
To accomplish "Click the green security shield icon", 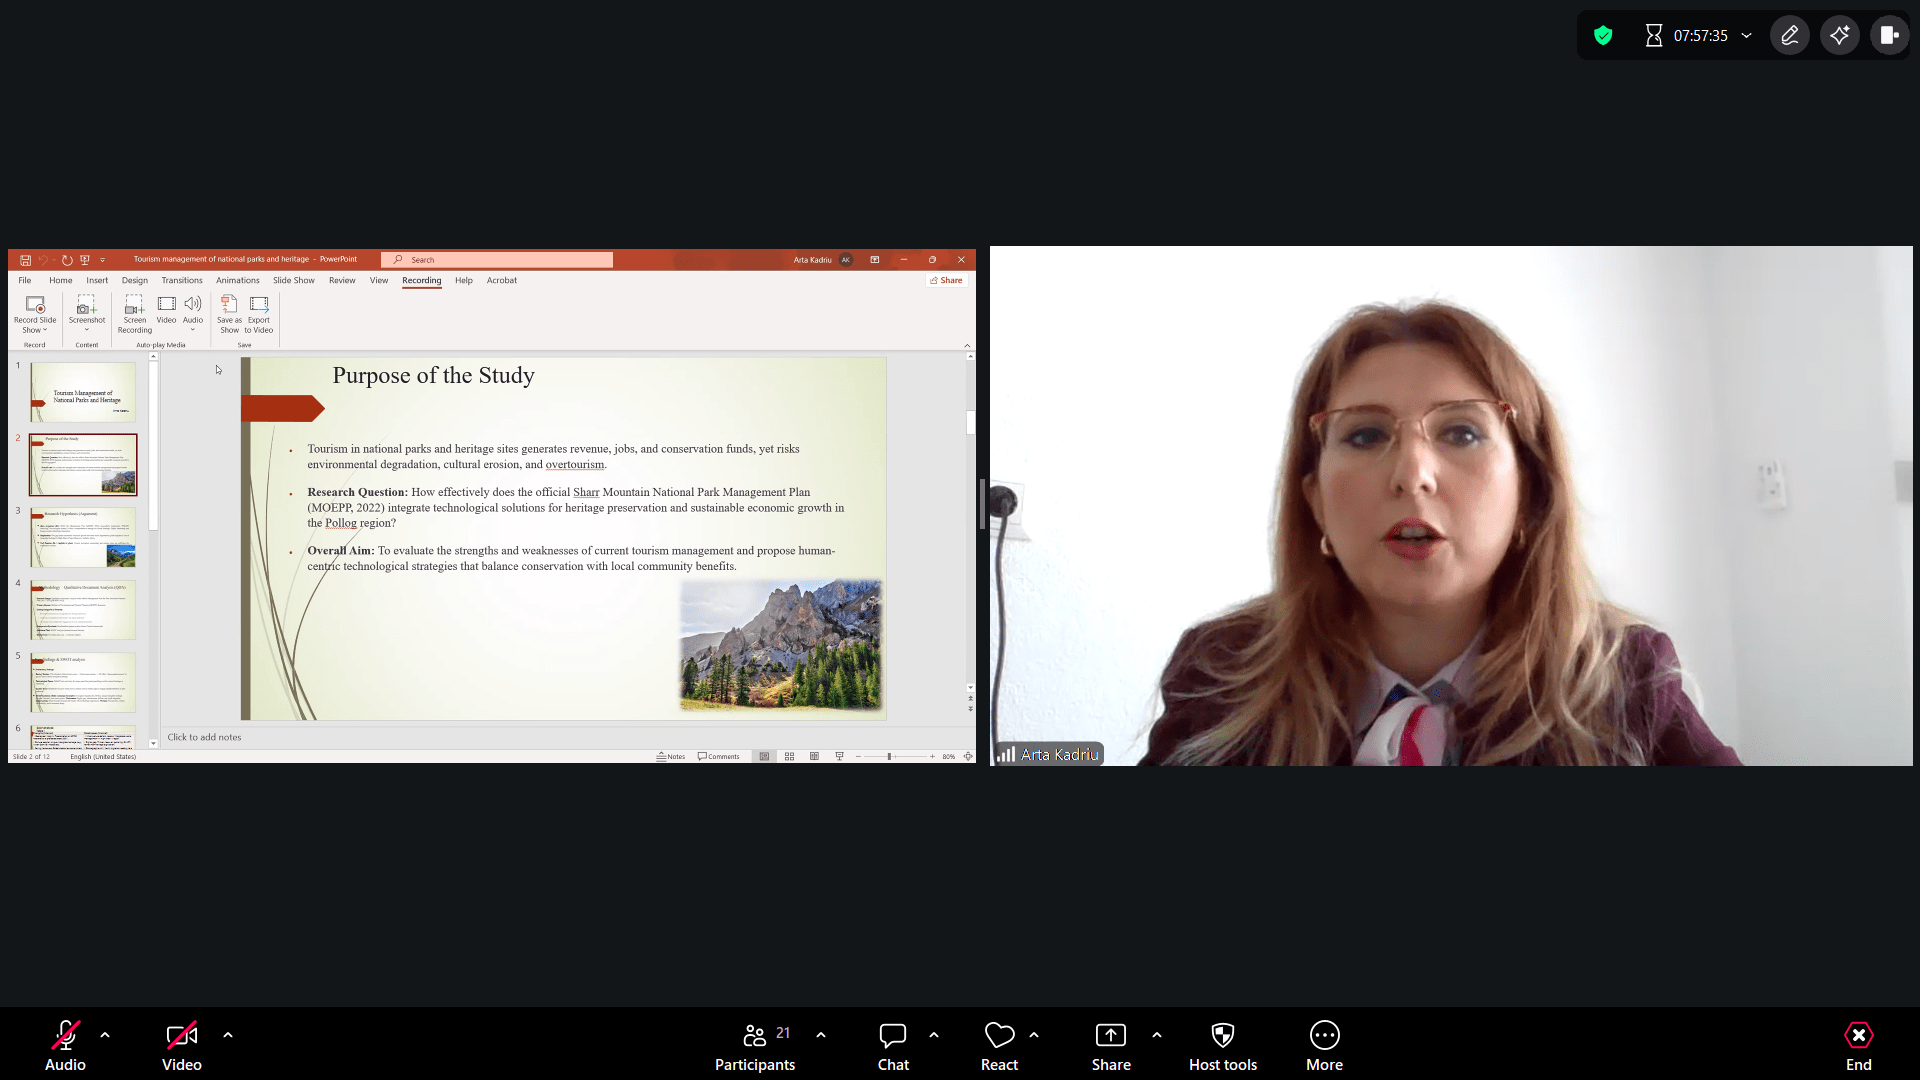I will 1603,36.
